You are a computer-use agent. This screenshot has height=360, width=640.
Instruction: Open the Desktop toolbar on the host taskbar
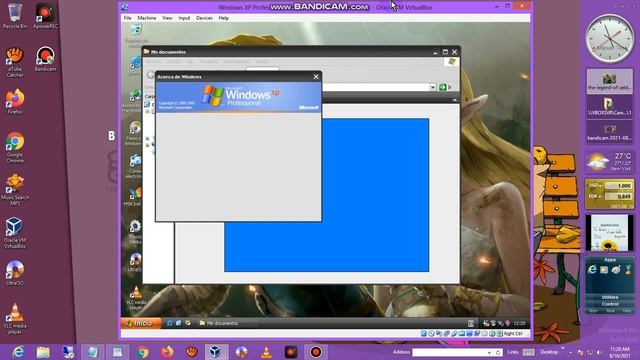[549, 352]
